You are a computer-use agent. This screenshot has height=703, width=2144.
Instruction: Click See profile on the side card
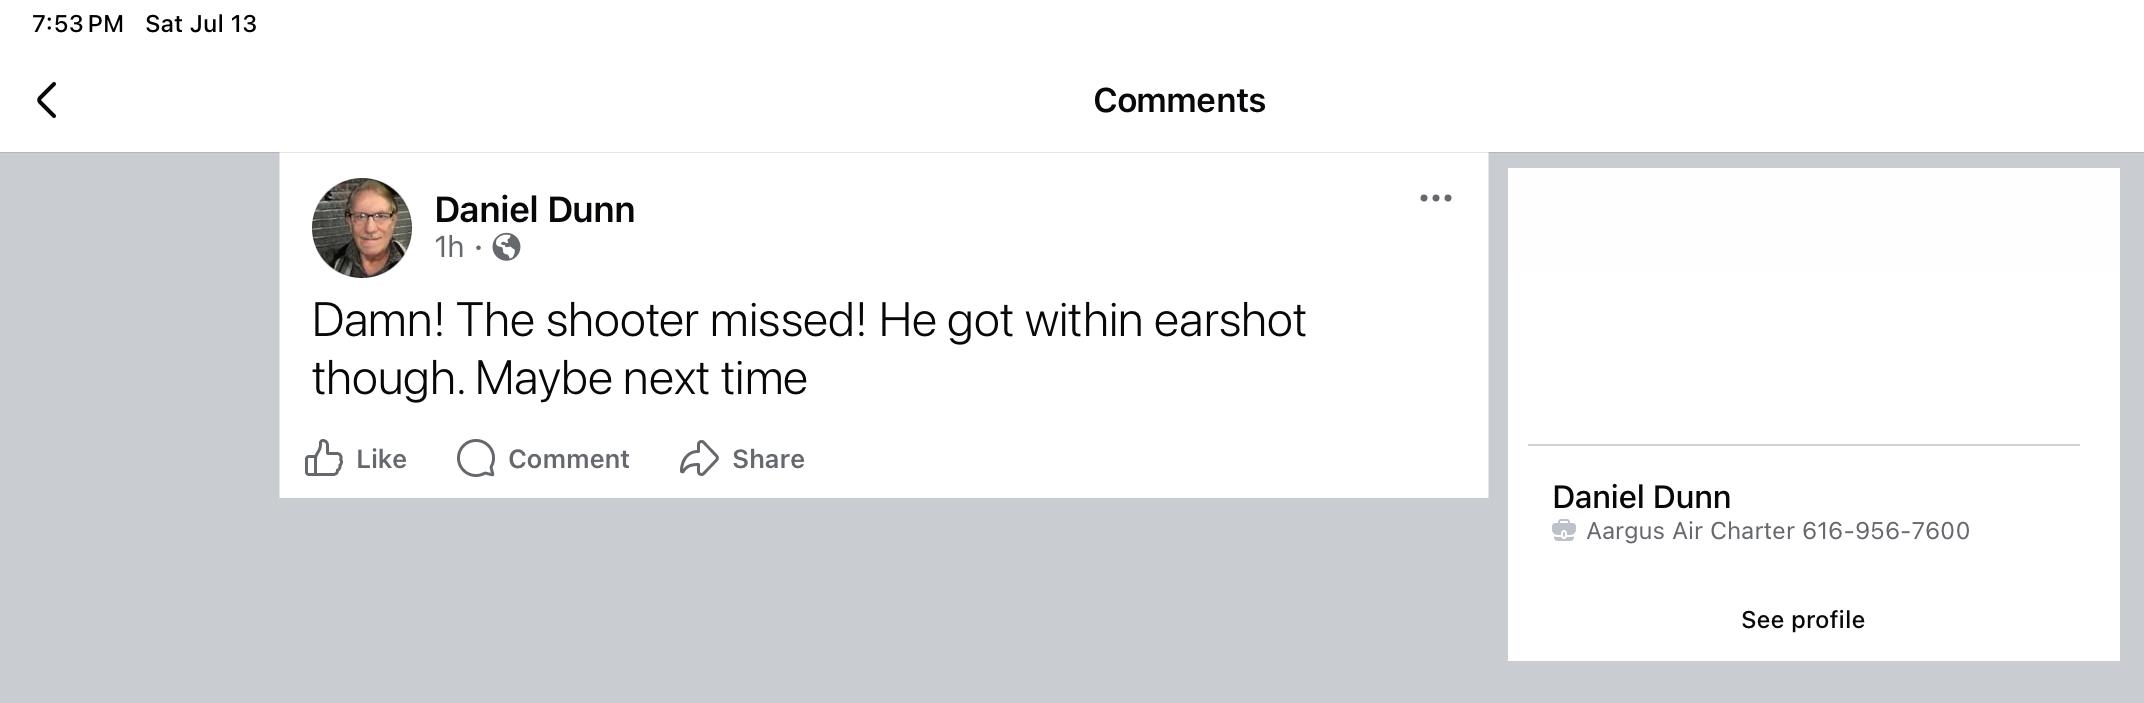(x=1803, y=620)
